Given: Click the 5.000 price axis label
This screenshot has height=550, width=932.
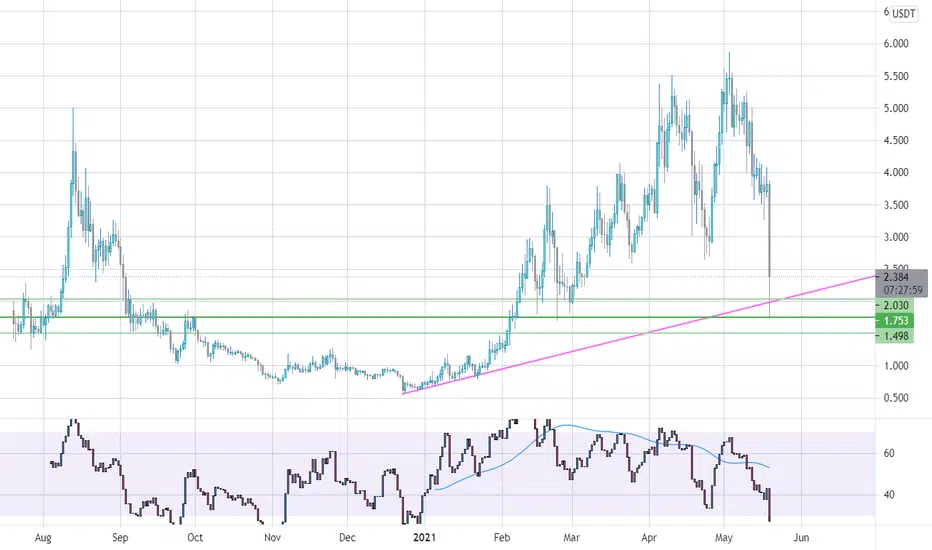Looking at the screenshot, I should (896, 108).
